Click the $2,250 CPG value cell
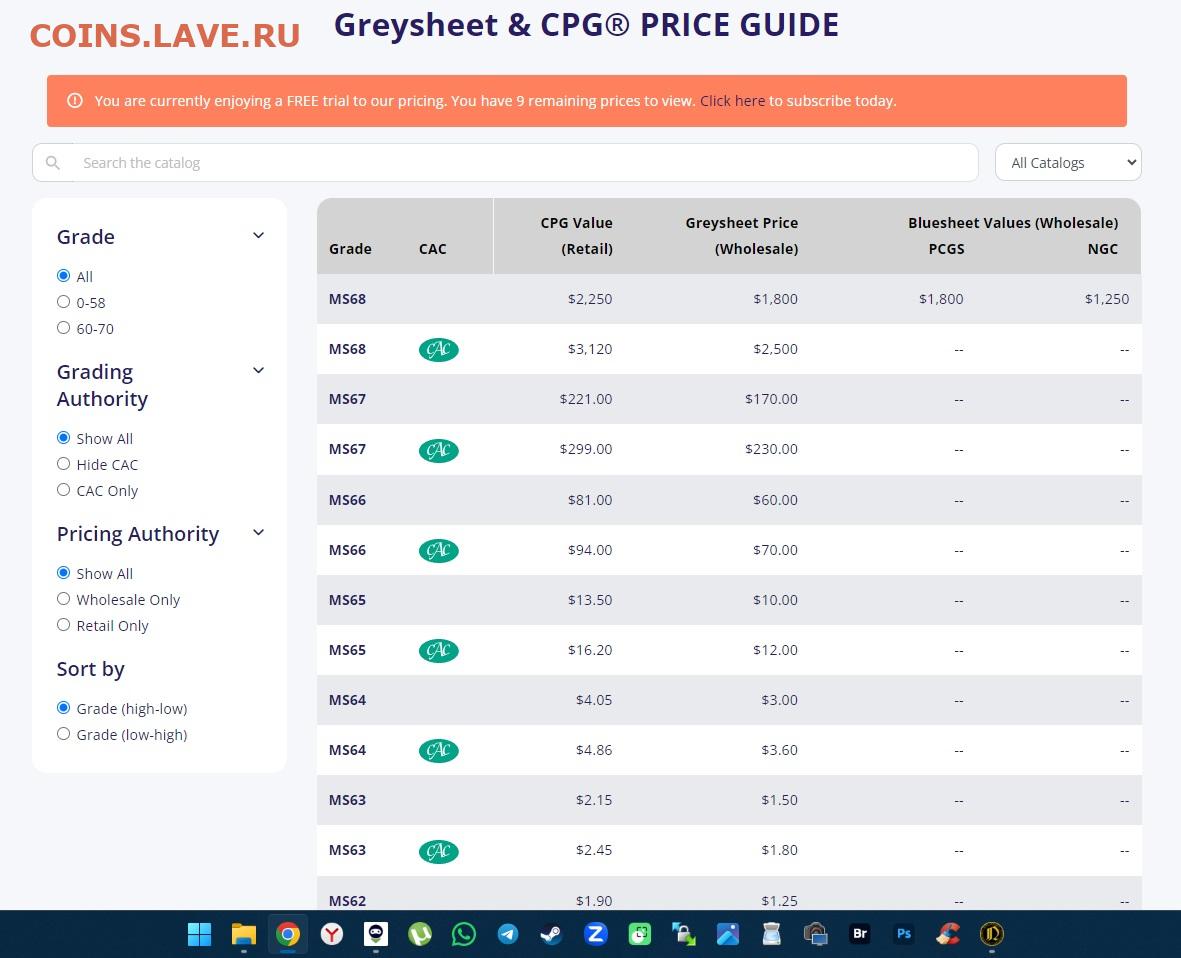1181x958 pixels. pyautogui.click(x=590, y=299)
